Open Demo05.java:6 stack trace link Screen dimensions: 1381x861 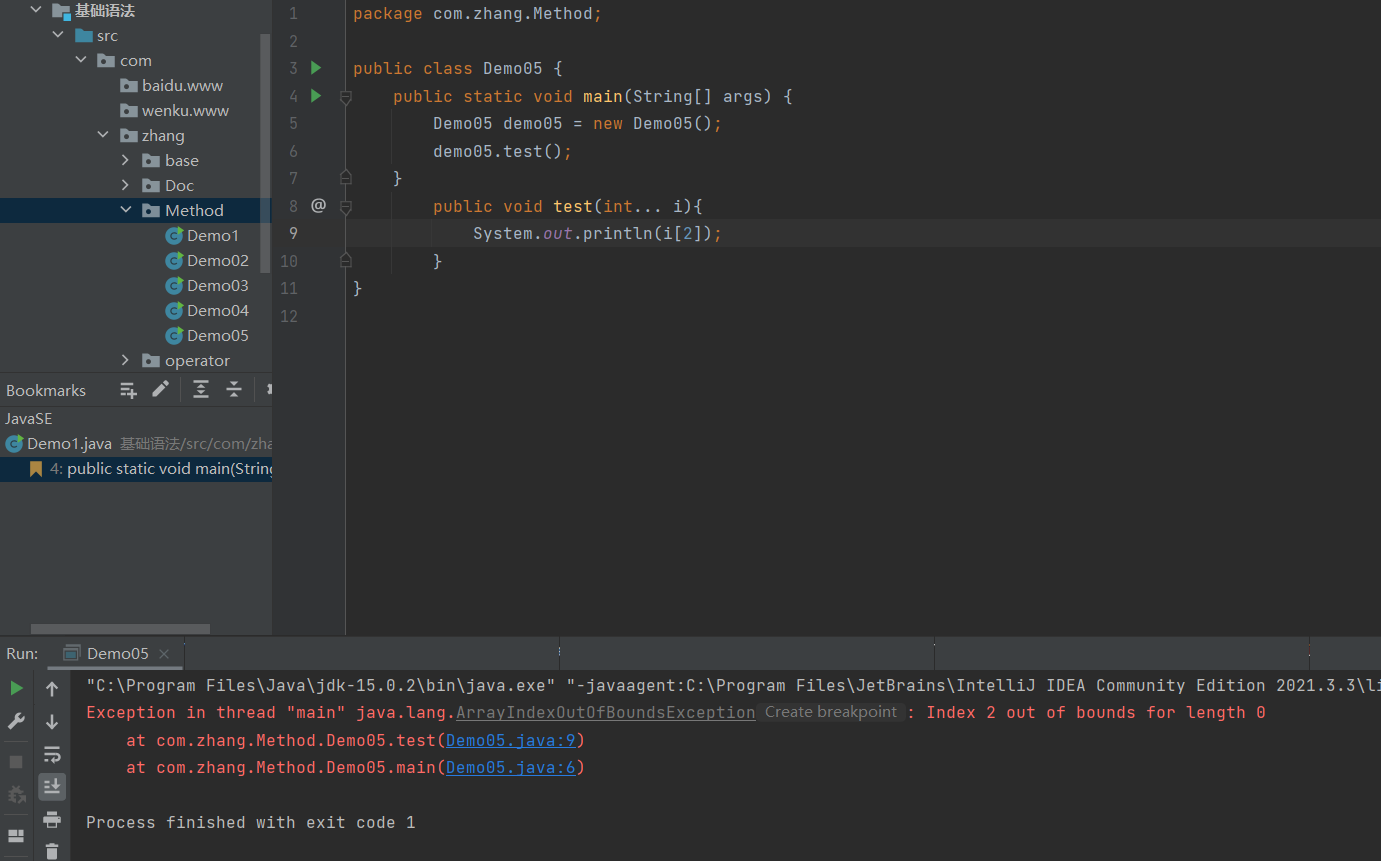pos(511,767)
